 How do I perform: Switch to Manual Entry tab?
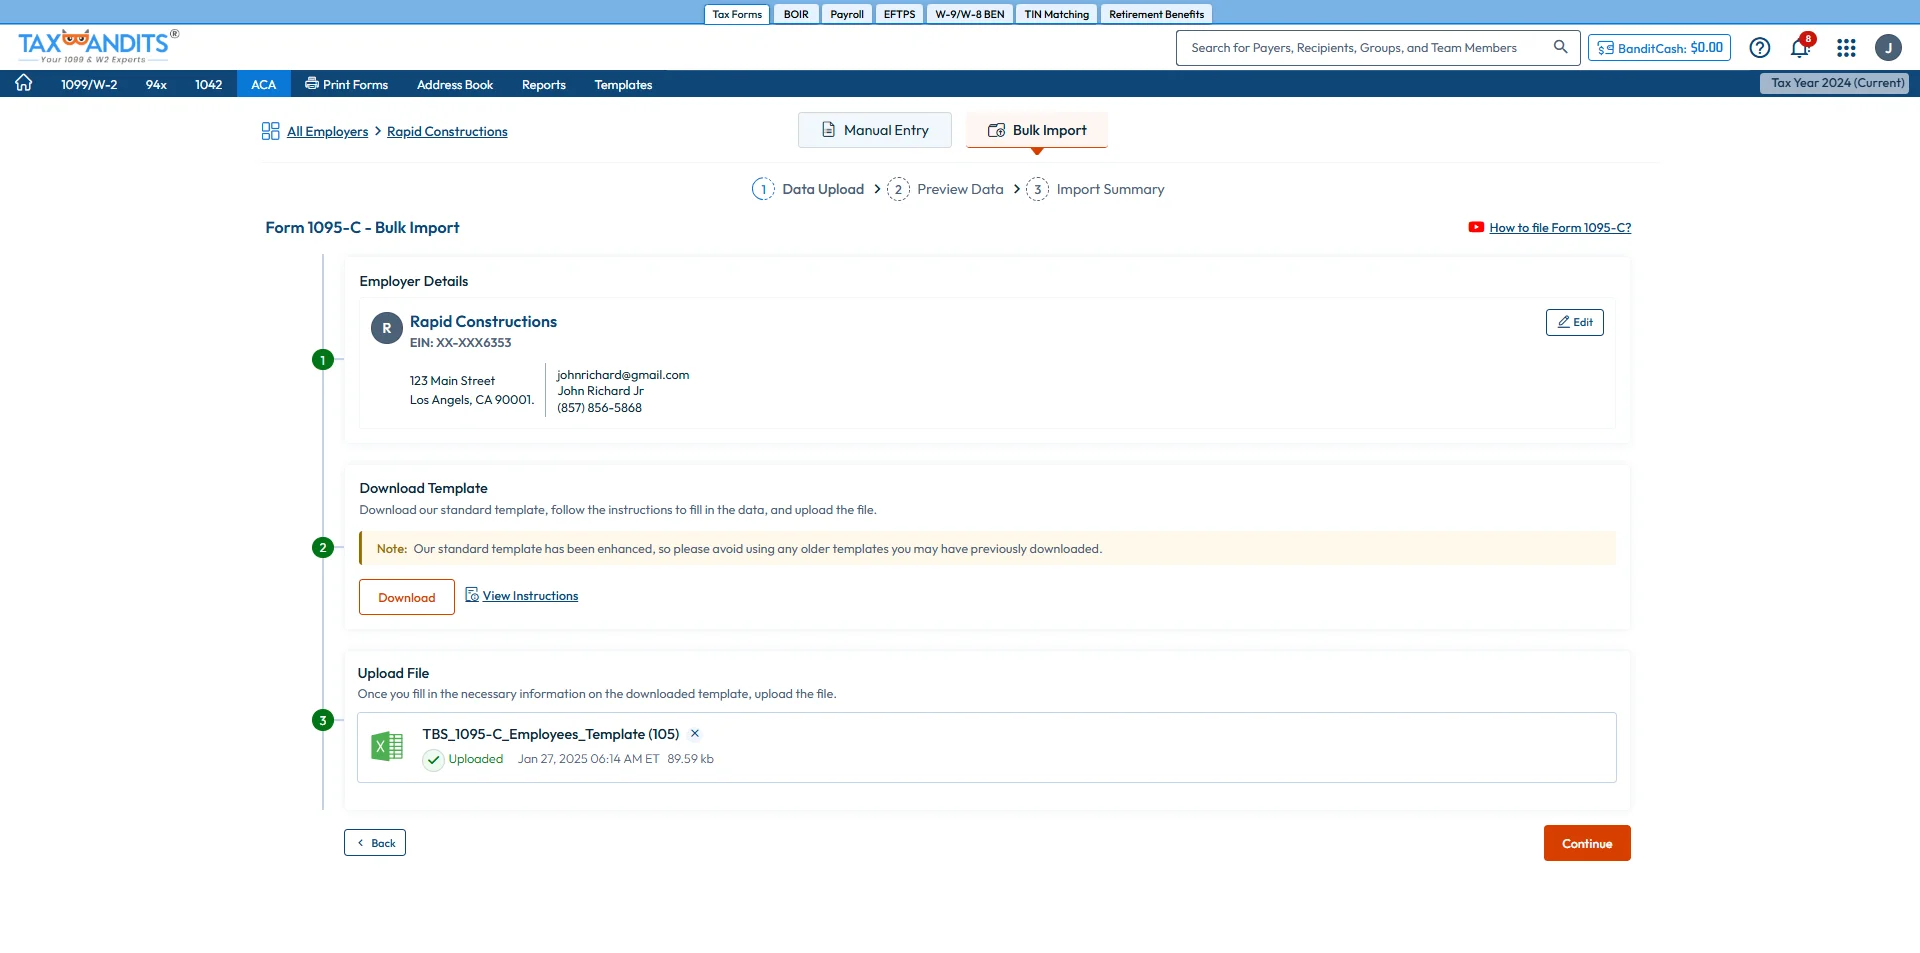(875, 130)
